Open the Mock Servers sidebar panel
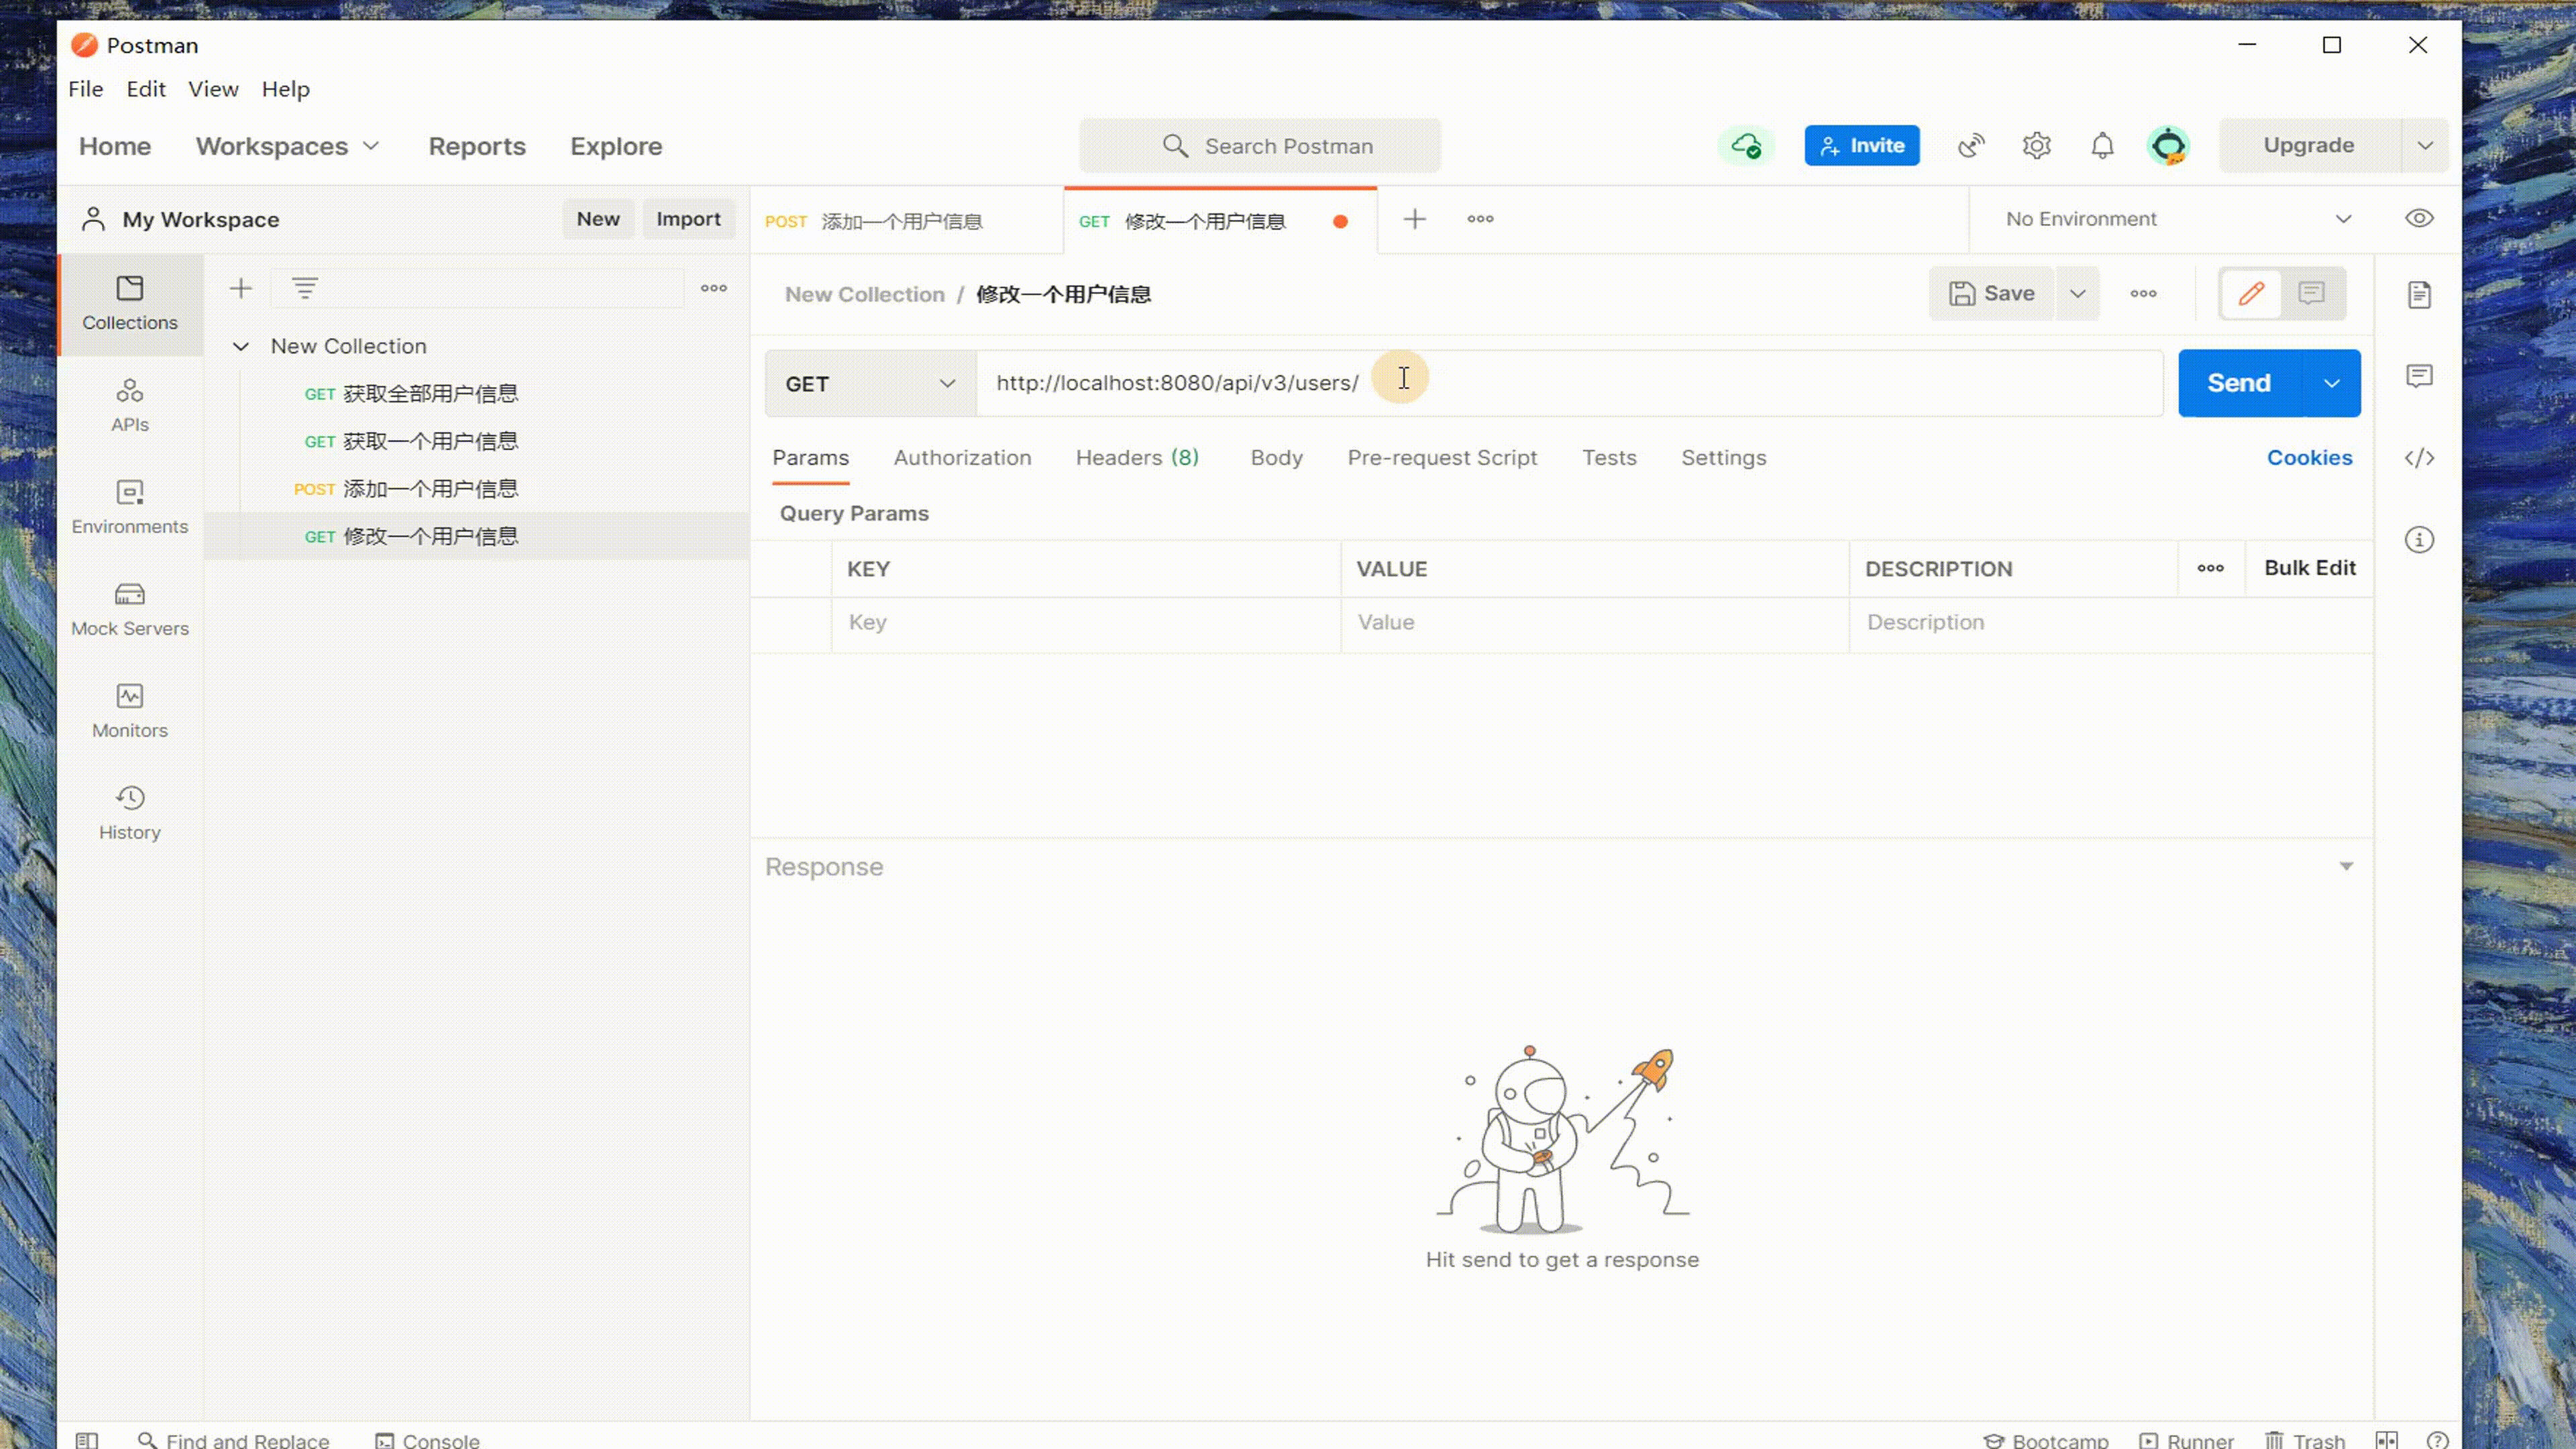This screenshot has height=1449, width=2576. (130, 609)
